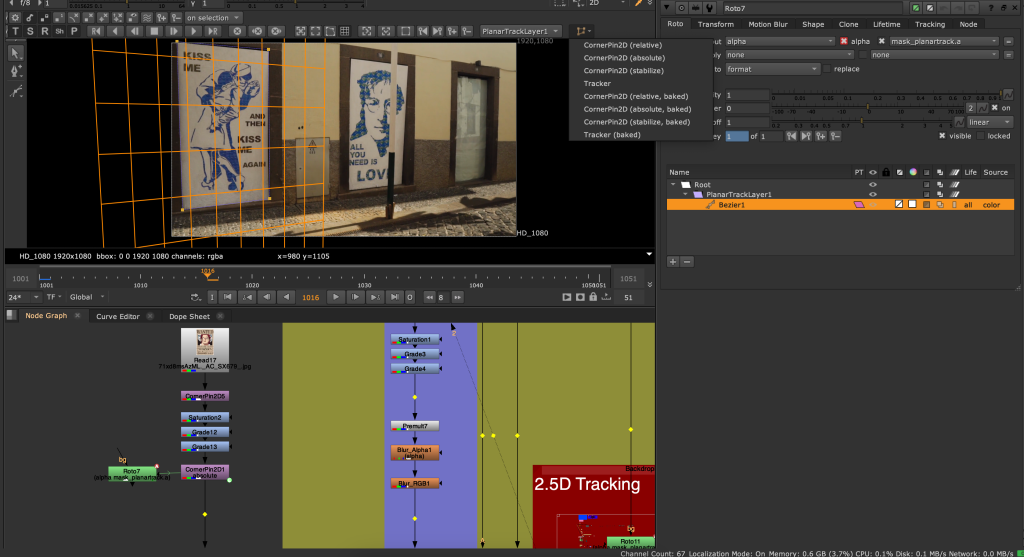Toggle the visible checkbox

pos(942,136)
